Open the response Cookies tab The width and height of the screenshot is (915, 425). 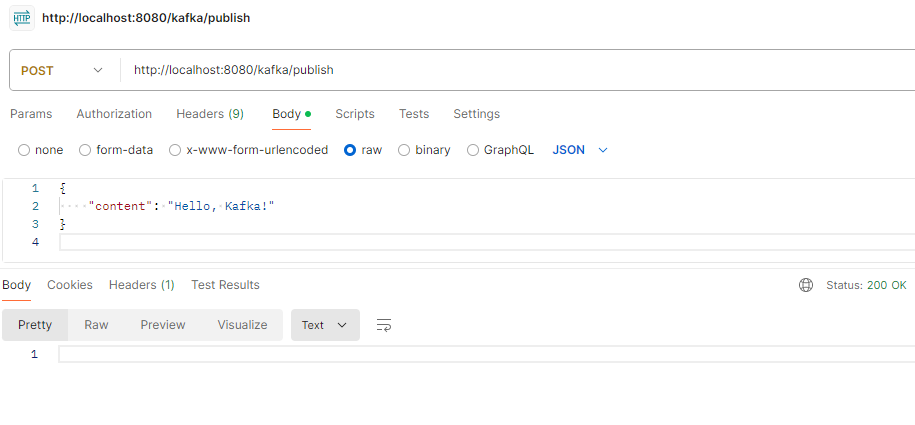click(x=70, y=285)
